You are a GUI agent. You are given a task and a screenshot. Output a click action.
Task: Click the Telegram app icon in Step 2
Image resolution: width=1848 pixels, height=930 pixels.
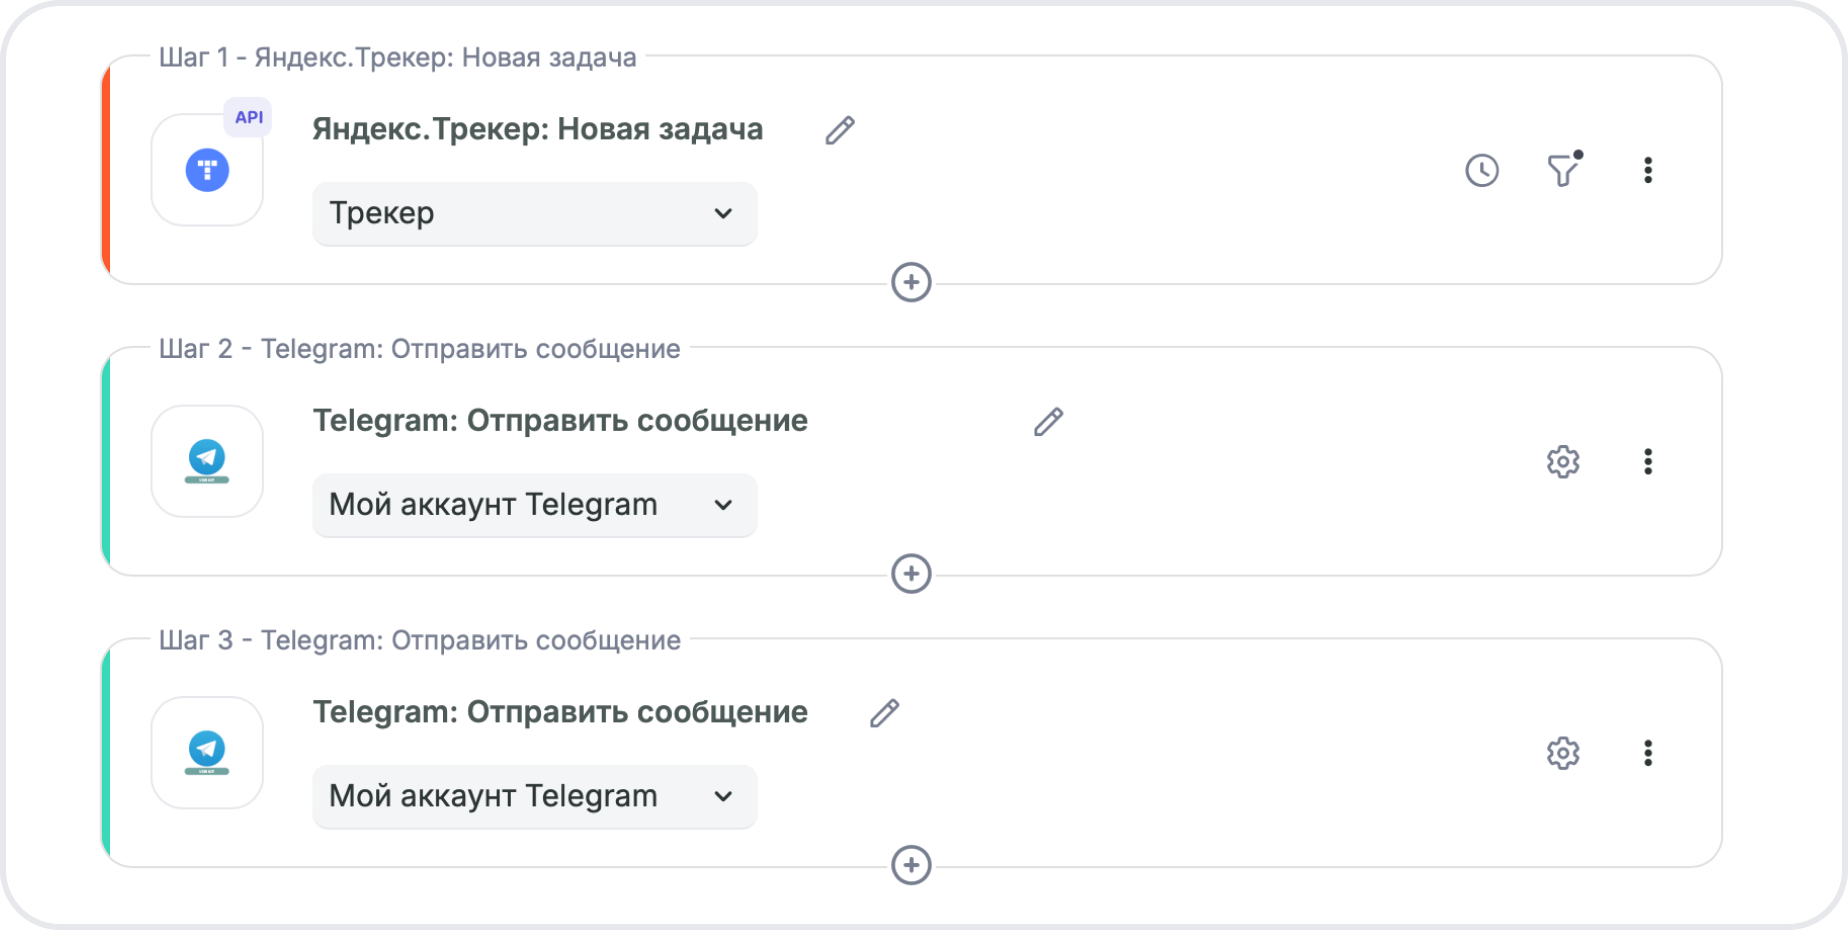pos(207,461)
